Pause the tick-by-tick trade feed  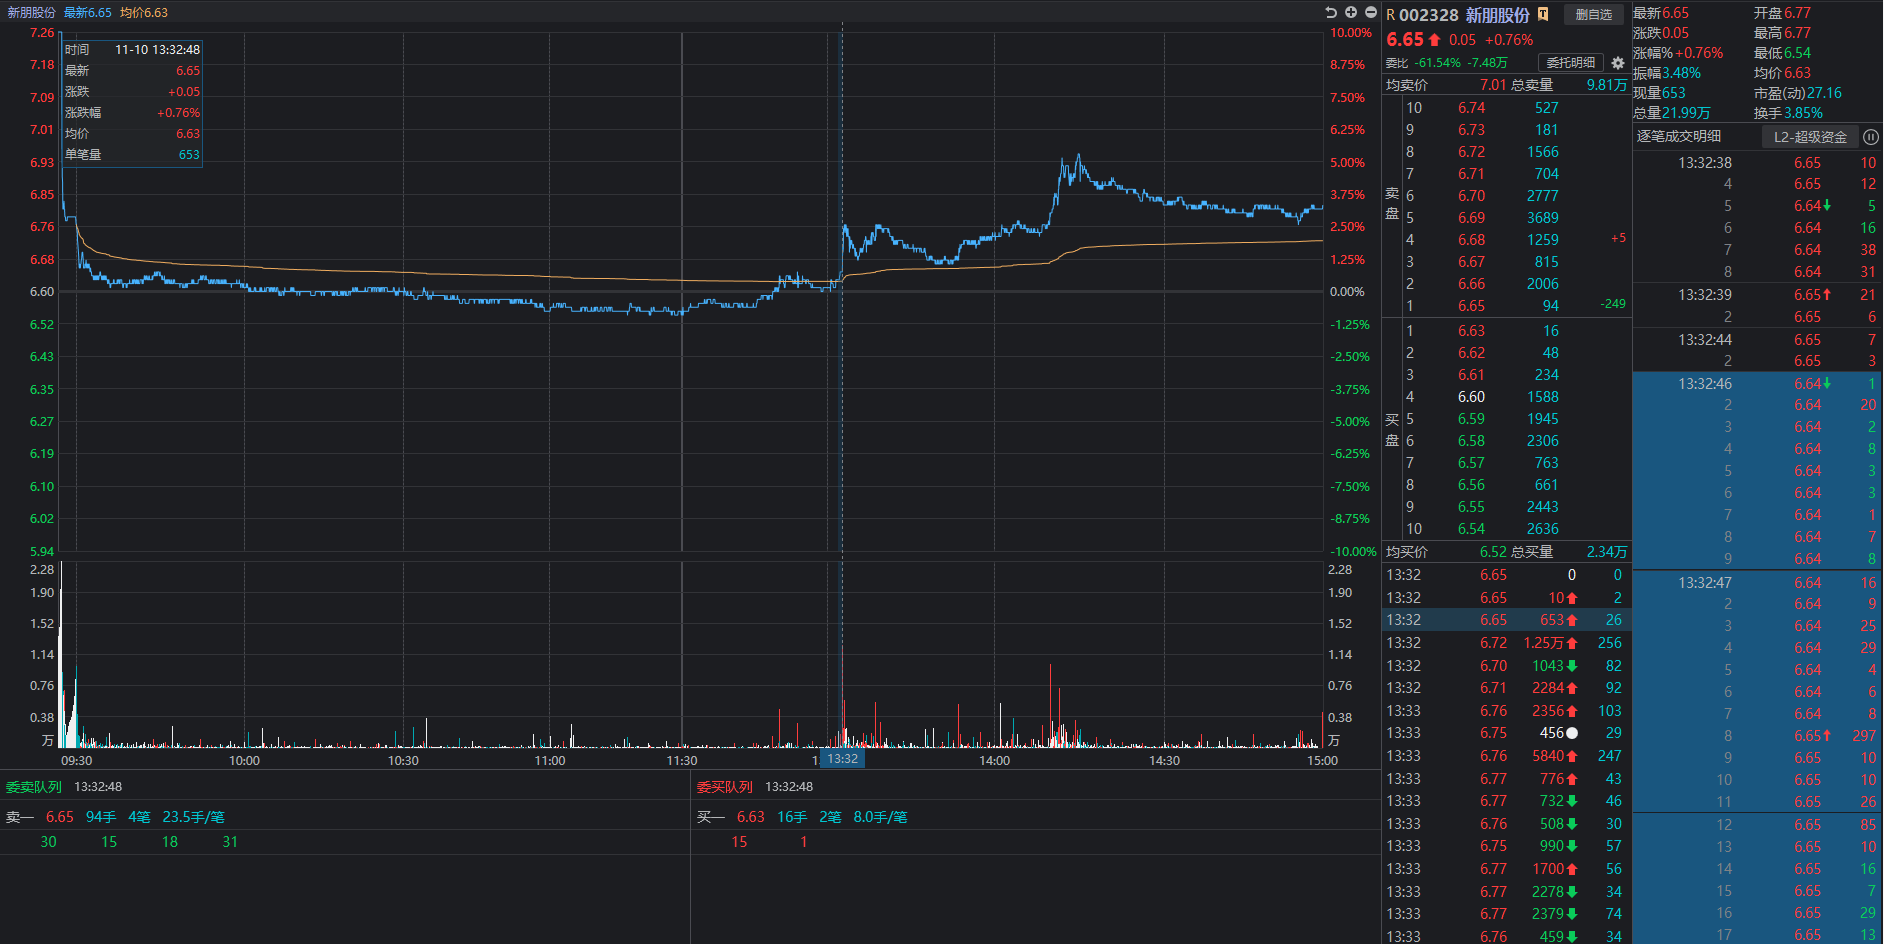1871,137
